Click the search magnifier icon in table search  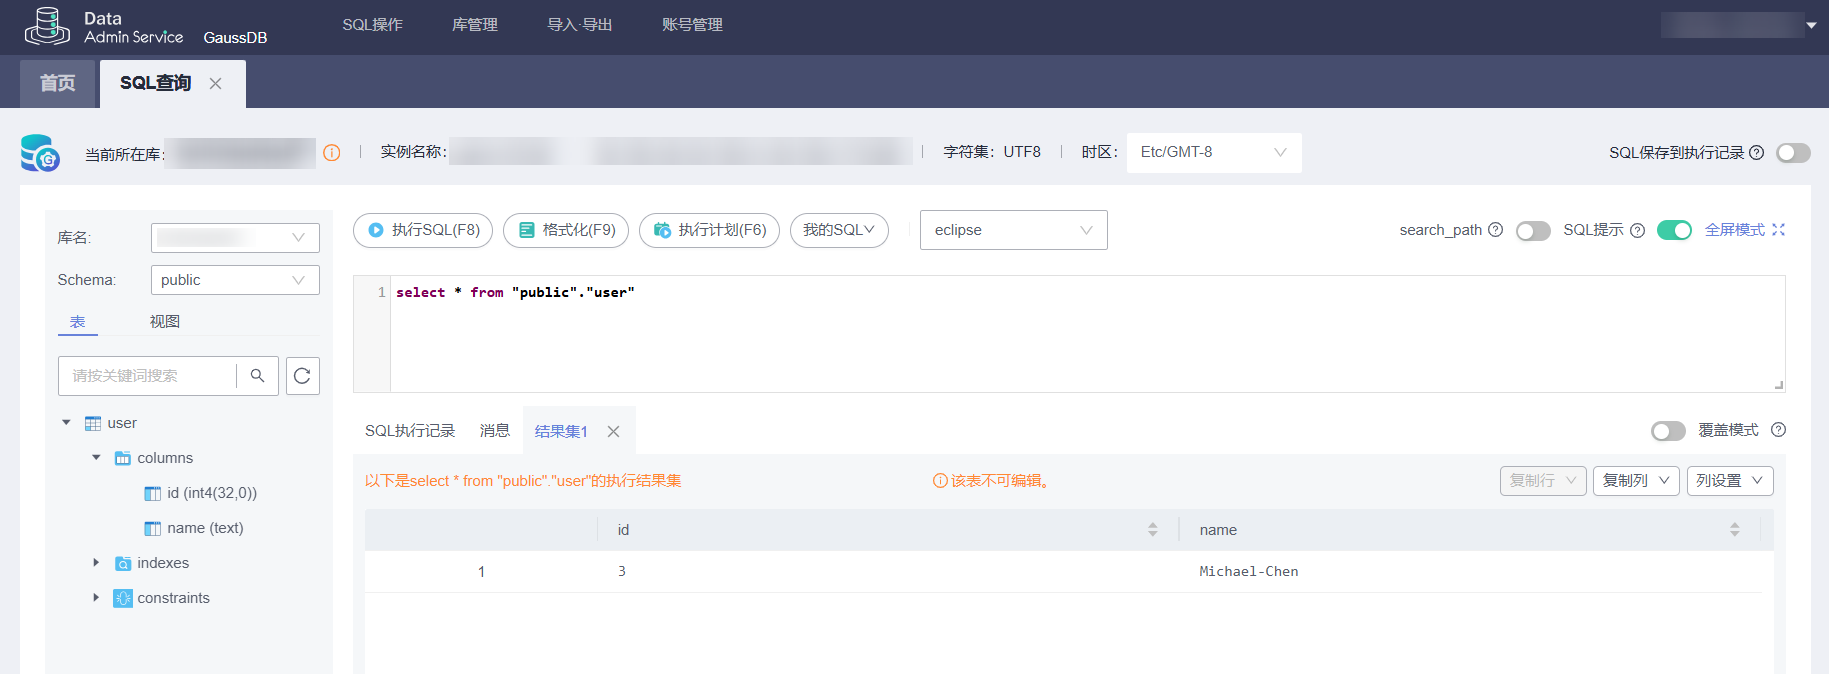click(x=257, y=376)
